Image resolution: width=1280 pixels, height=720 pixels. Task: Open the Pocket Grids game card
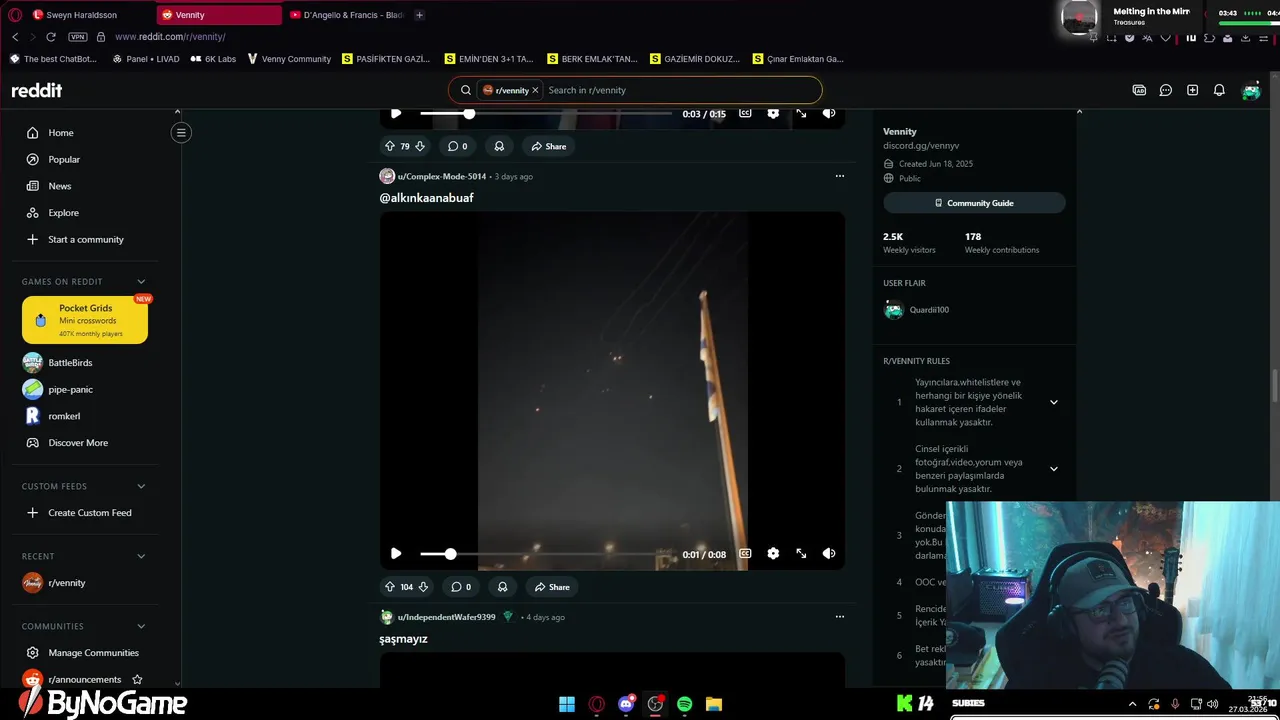pos(85,320)
